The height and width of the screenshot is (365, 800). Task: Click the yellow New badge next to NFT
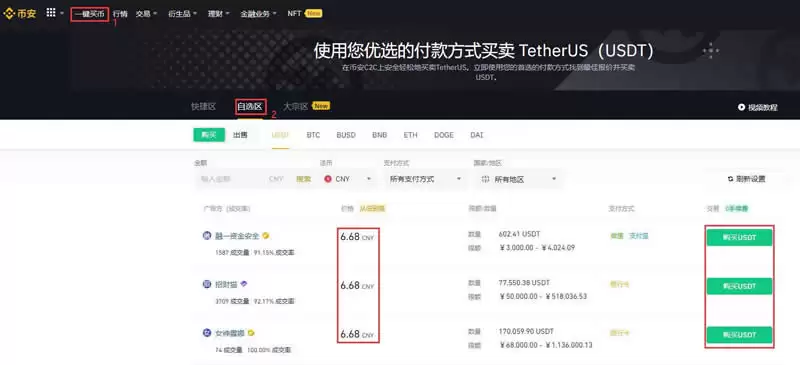pyautogui.click(x=313, y=13)
